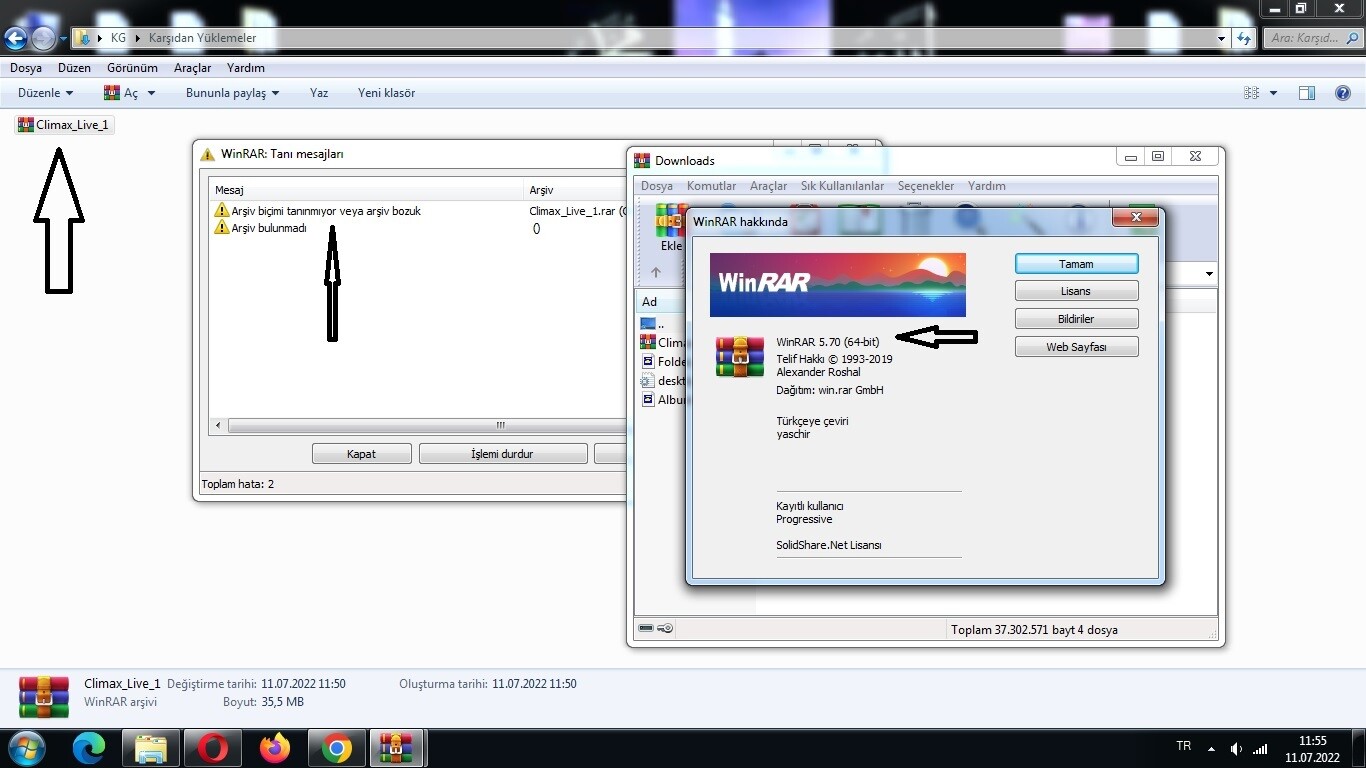Open Opera from the taskbar
Screen dimensions: 1366x773
(212, 748)
